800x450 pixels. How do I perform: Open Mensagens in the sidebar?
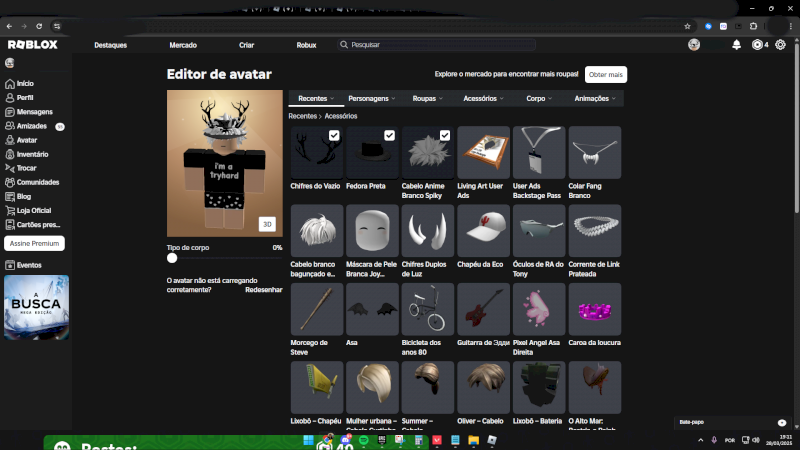point(29,112)
